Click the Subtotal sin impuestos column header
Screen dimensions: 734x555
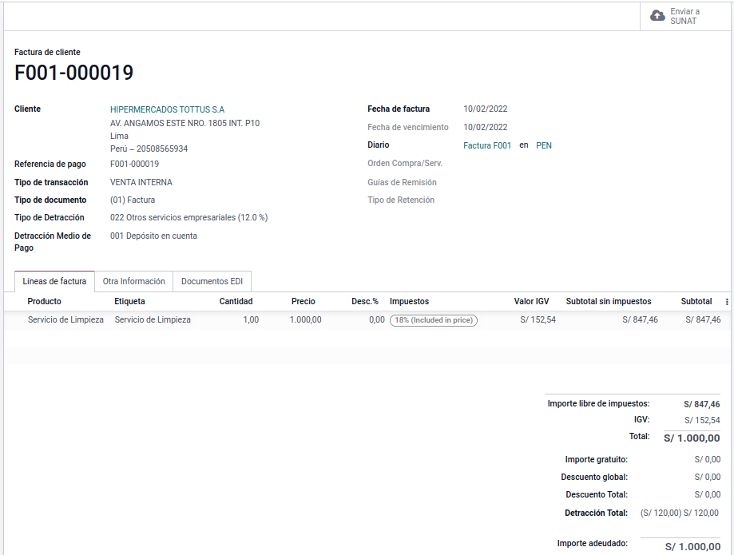[x=608, y=301]
